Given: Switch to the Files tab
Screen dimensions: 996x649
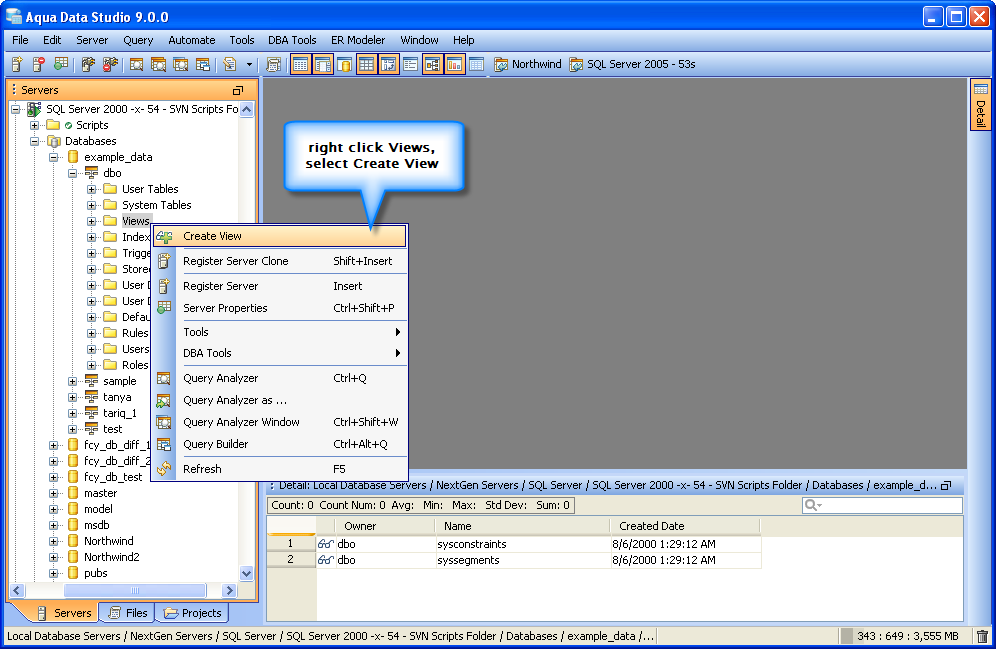Looking at the screenshot, I should click(128, 613).
